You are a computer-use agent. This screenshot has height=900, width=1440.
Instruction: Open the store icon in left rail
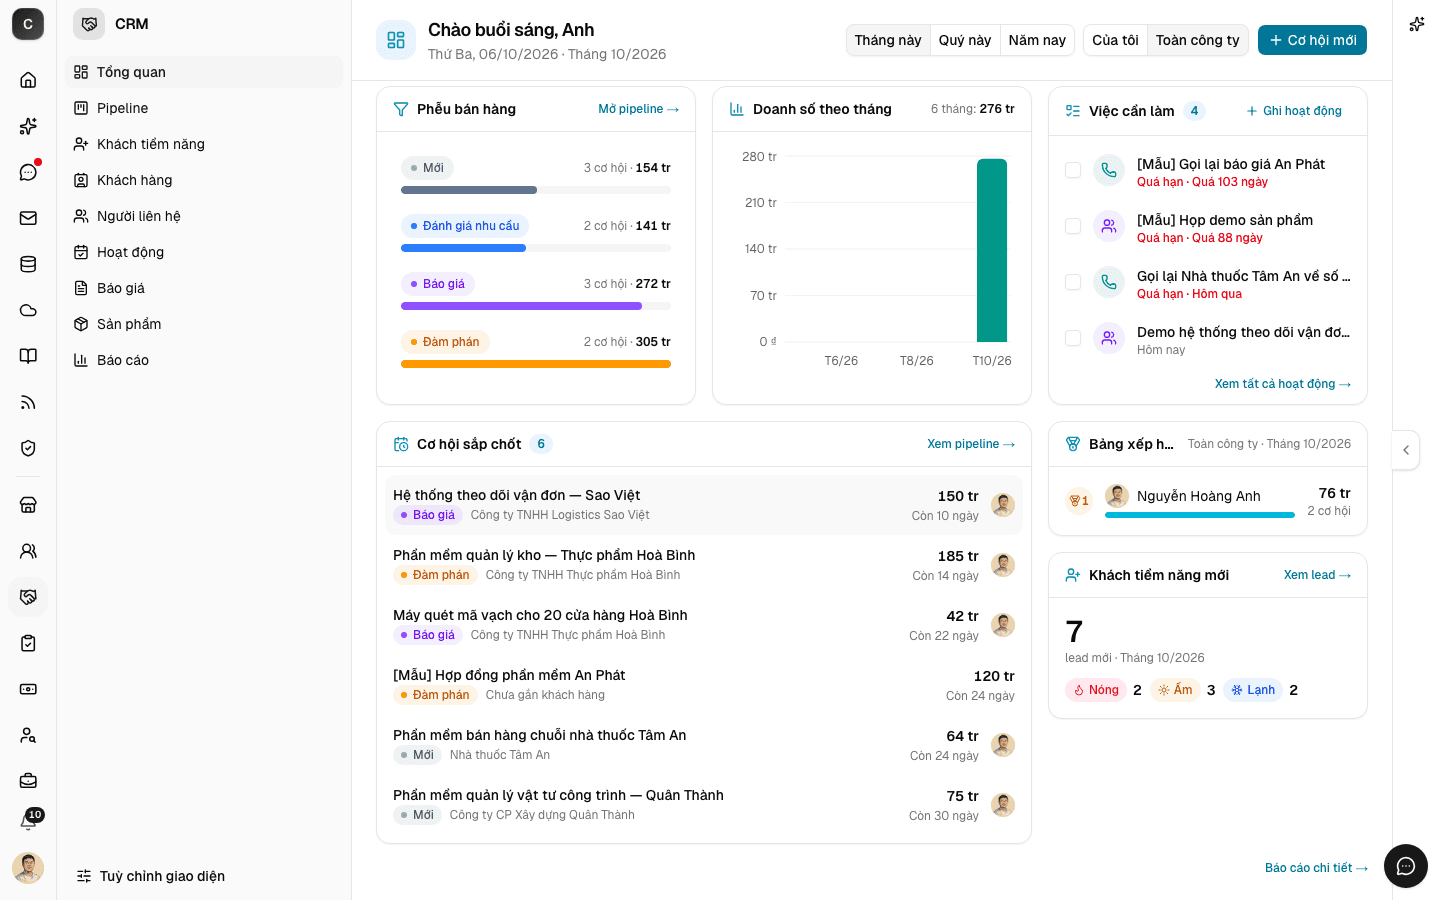[x=28, y=505]
